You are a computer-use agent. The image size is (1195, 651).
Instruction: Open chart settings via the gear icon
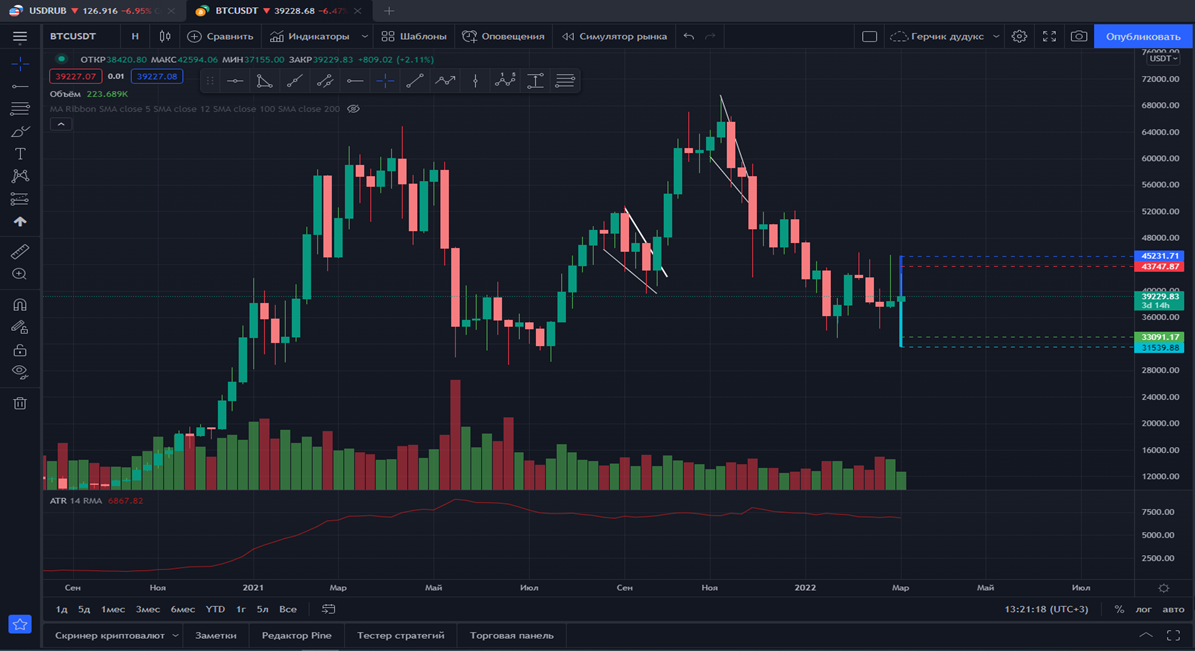pyautogui.click(x=1019, y=35)
